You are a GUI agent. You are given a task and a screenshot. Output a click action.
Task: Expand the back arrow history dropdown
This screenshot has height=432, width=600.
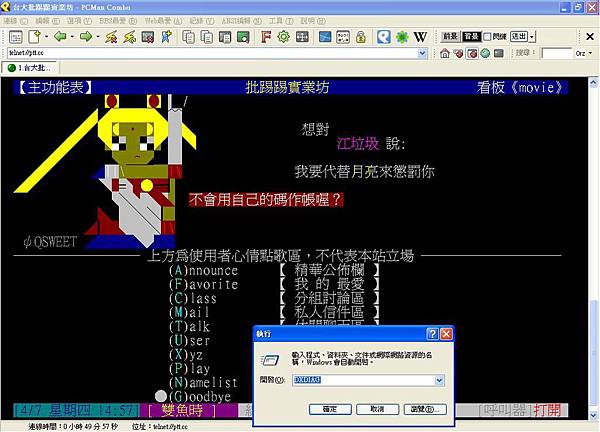pos(72,37)
